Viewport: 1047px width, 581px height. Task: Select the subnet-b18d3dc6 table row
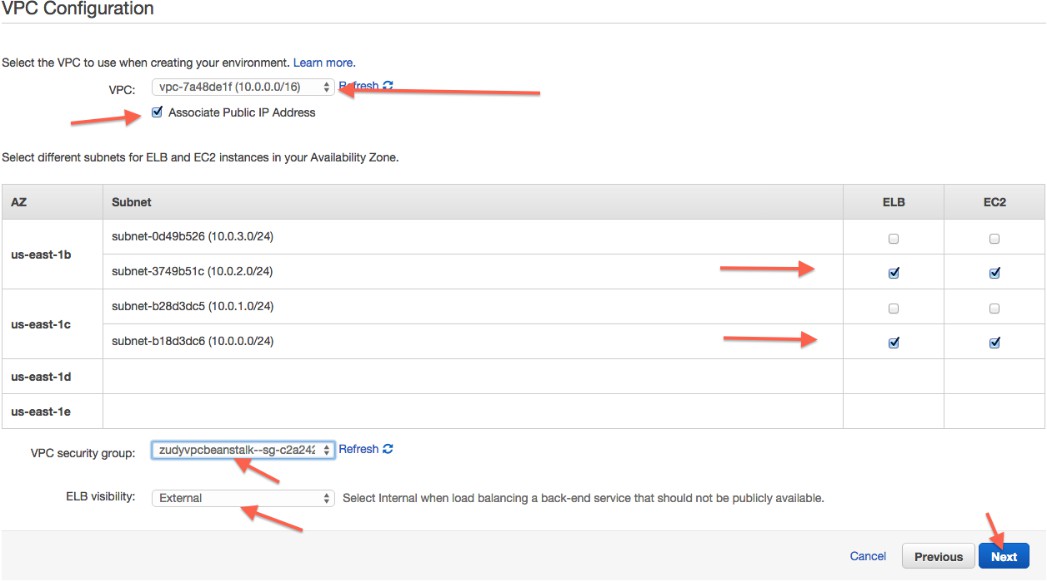(x=400, y=342)
